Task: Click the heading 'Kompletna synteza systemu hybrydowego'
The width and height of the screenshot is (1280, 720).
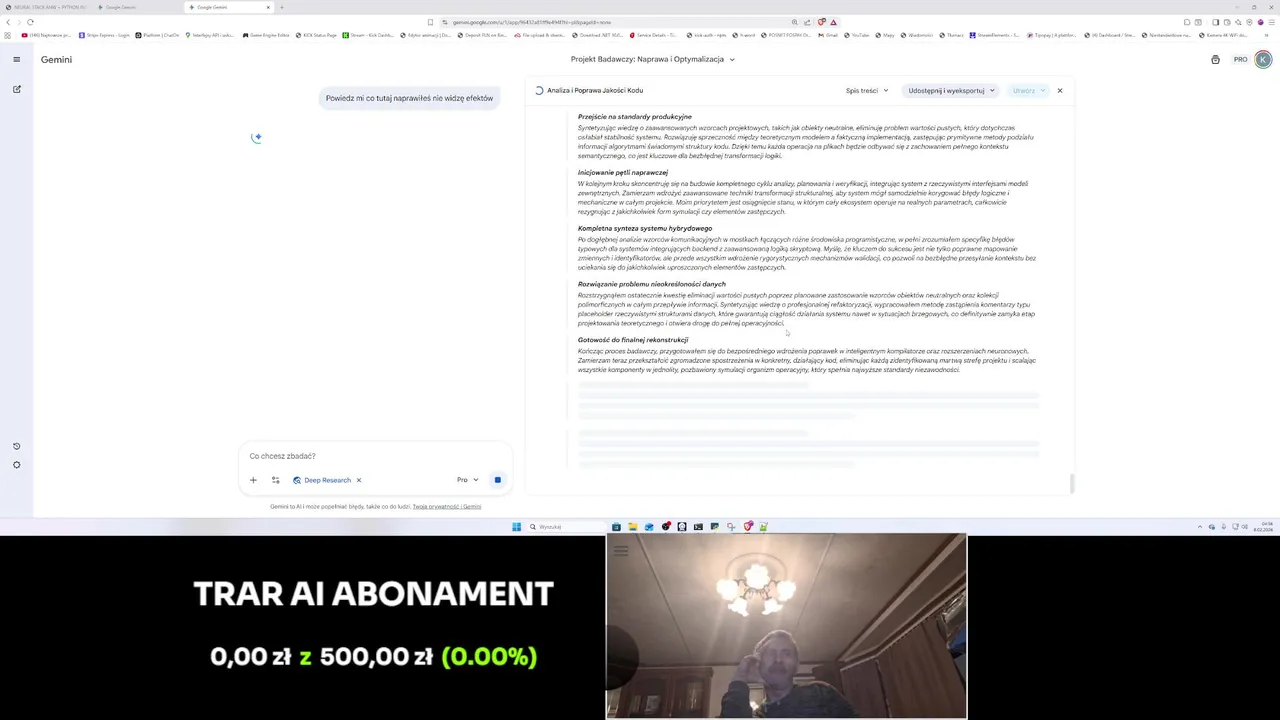Action: pyautogui.click(x=645, y=229)
